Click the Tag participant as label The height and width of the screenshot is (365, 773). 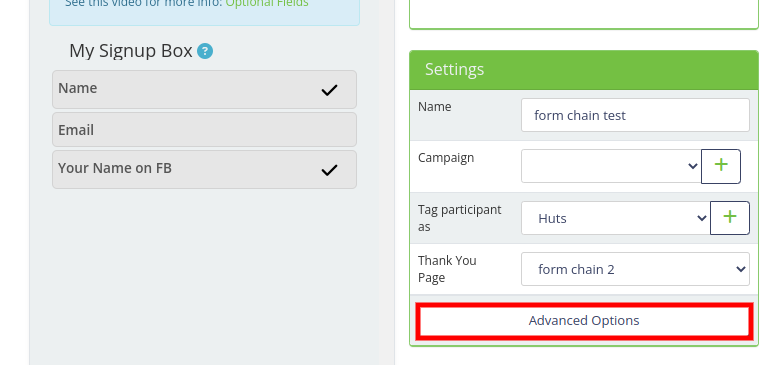tap(459, 218)
